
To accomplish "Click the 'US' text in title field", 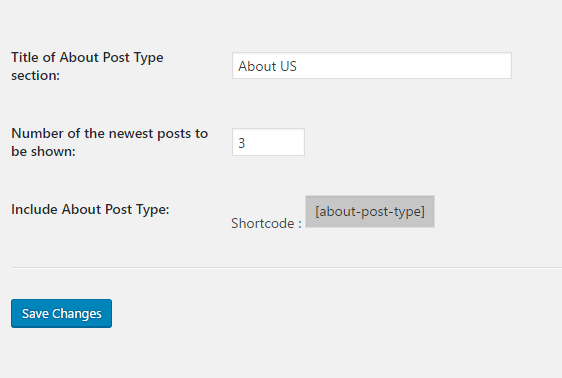I will [x=289, y=66].
